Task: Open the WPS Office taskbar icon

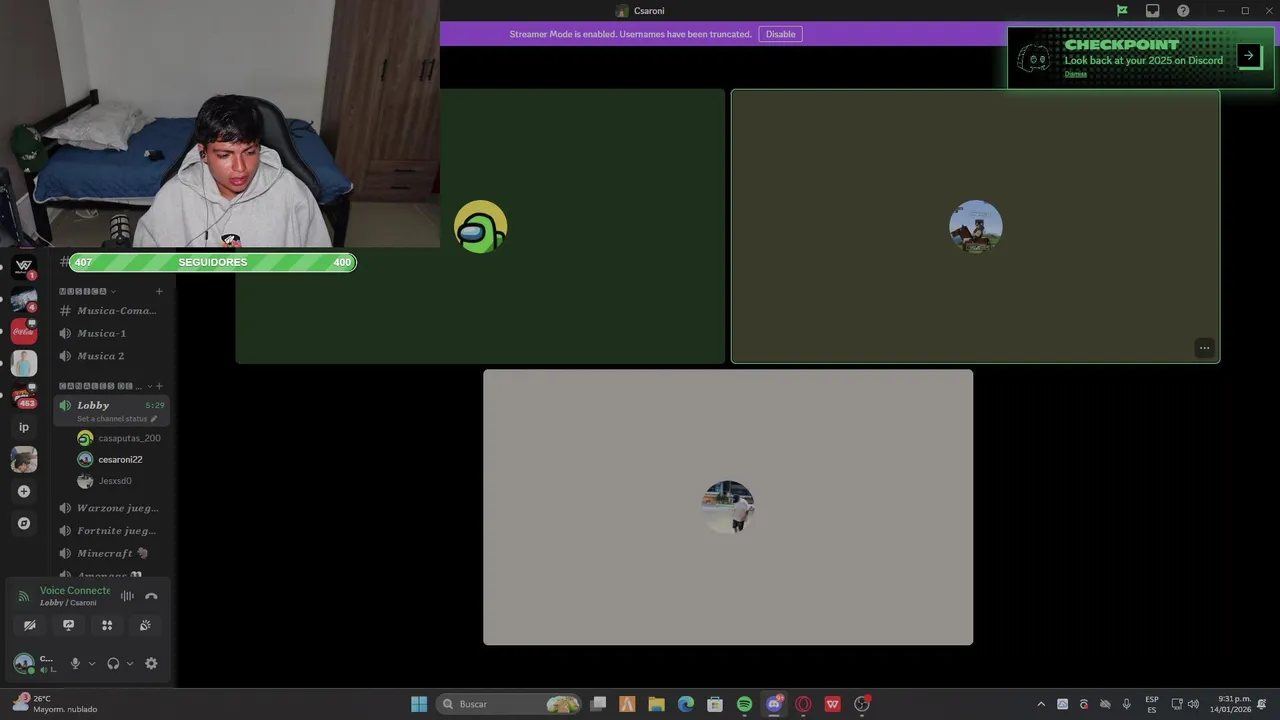Action: 832,704
